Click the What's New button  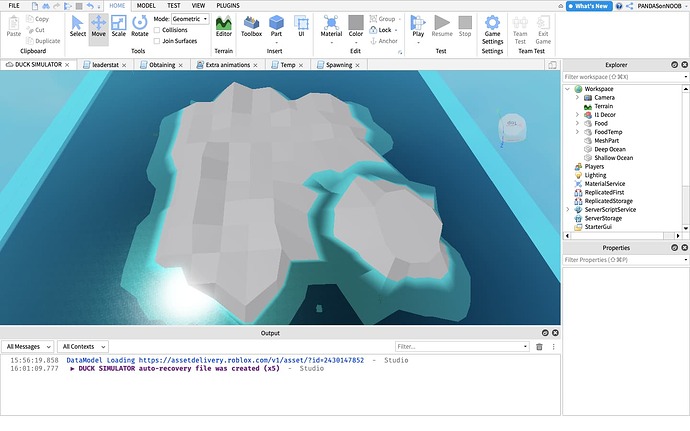[x=589, y=6]
